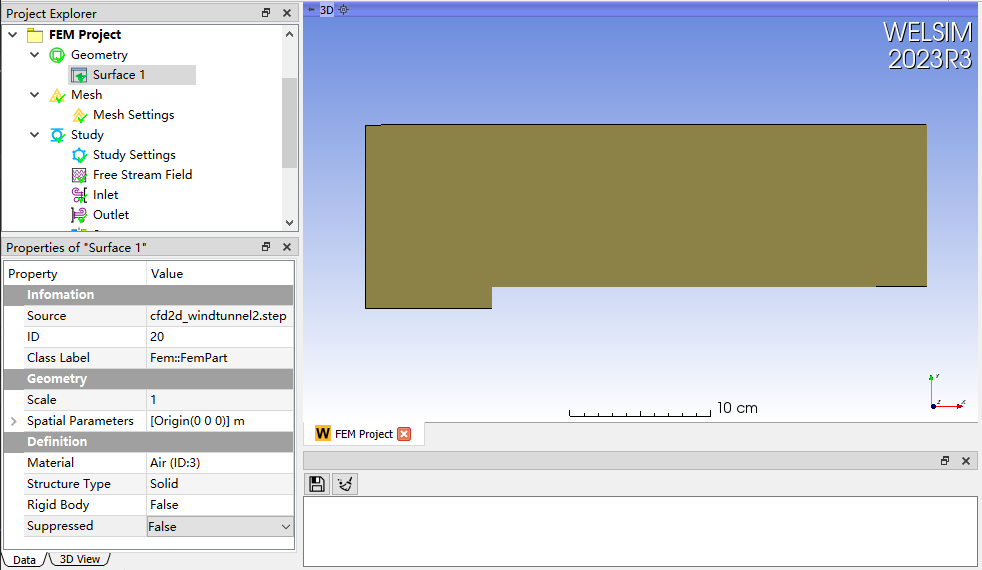Click the view center target icon

[x=343, y=9]
